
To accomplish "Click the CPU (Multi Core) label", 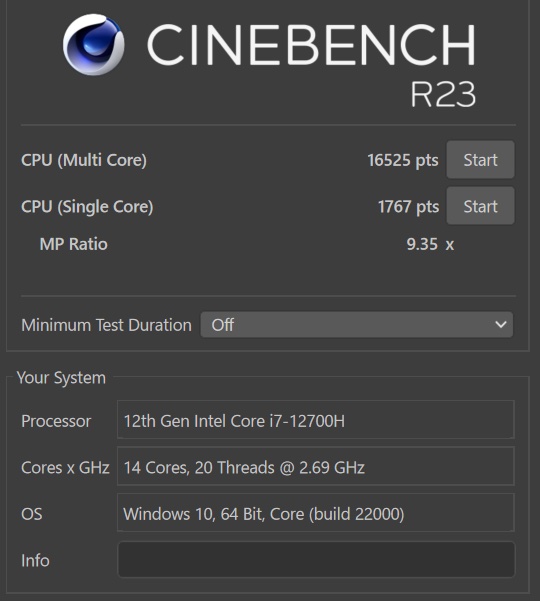I will (x=84, y=160).
